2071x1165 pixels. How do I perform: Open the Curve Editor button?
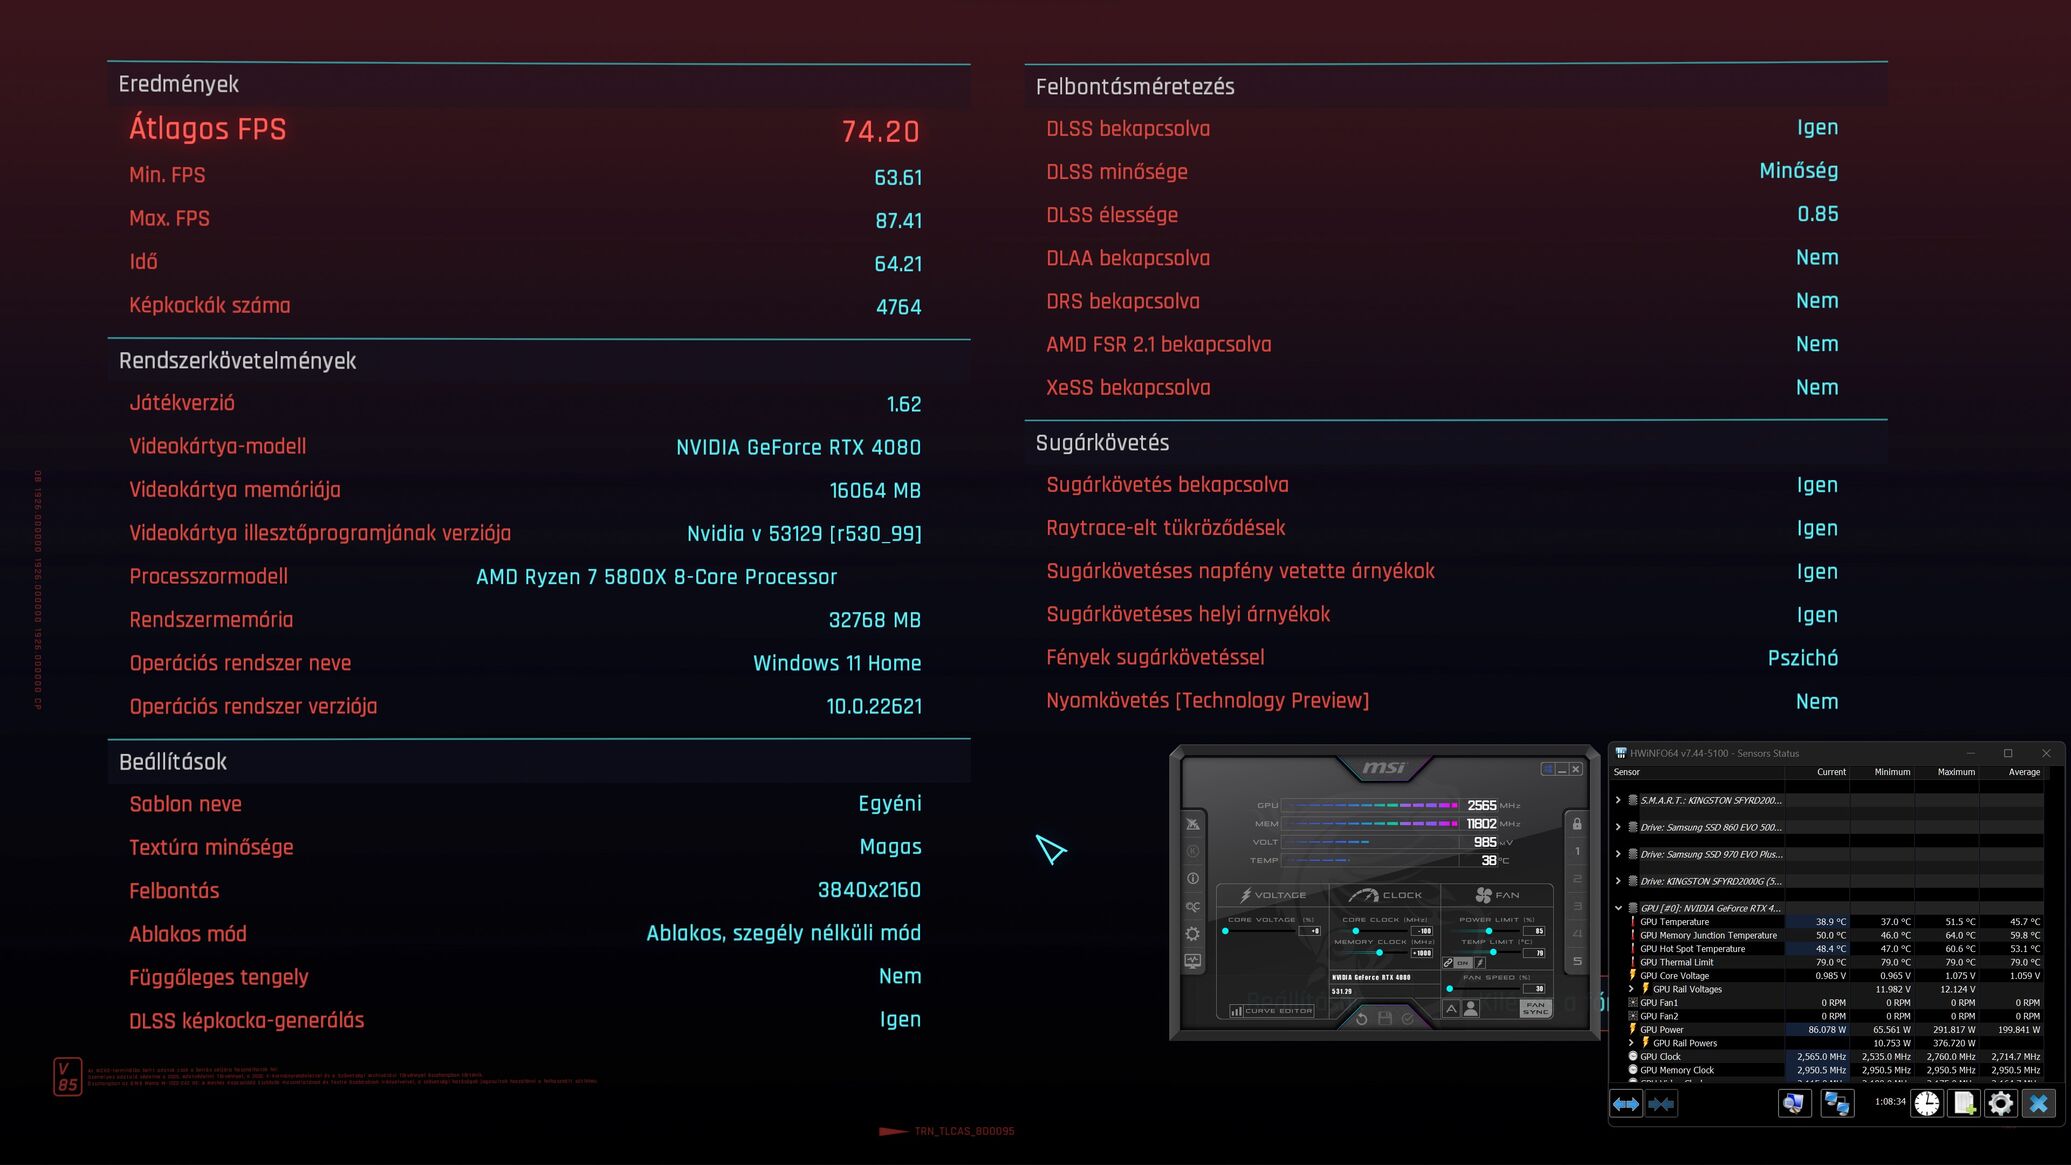(x=1271, y=1011)
